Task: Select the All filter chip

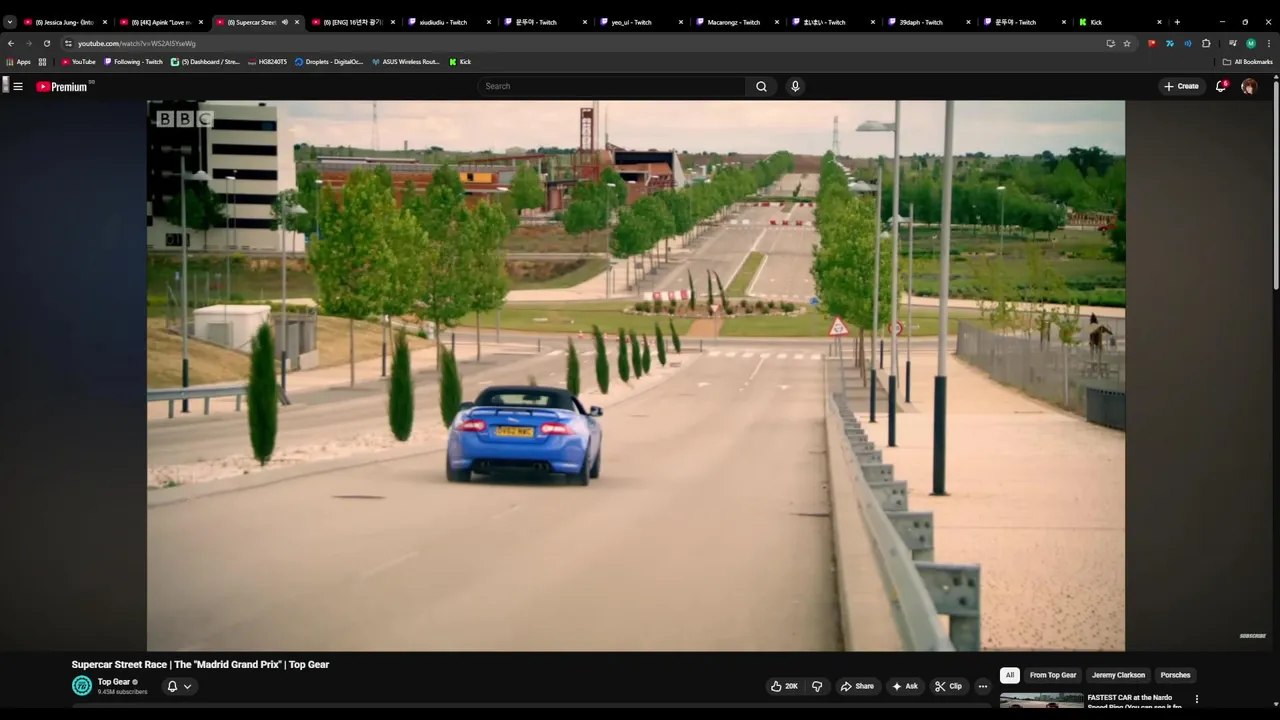Action: point(1010,675)
